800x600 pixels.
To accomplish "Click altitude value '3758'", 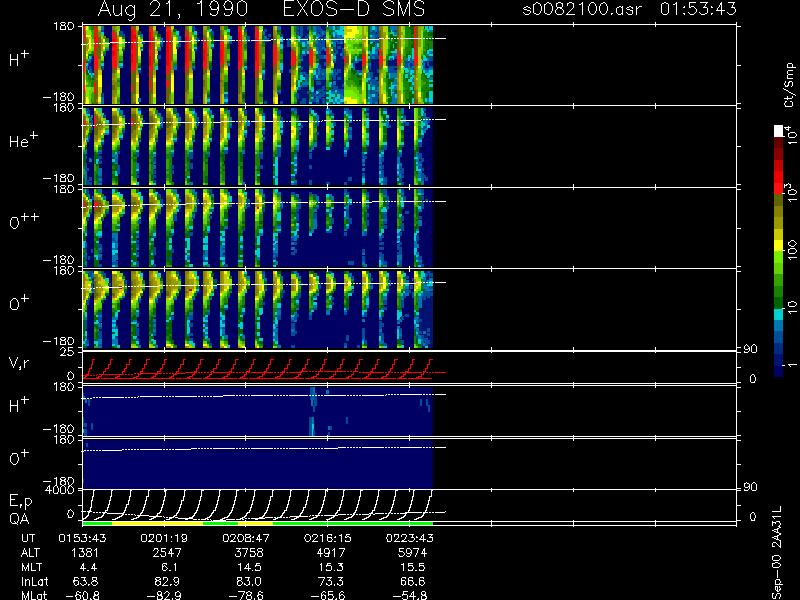I will 248,553.
